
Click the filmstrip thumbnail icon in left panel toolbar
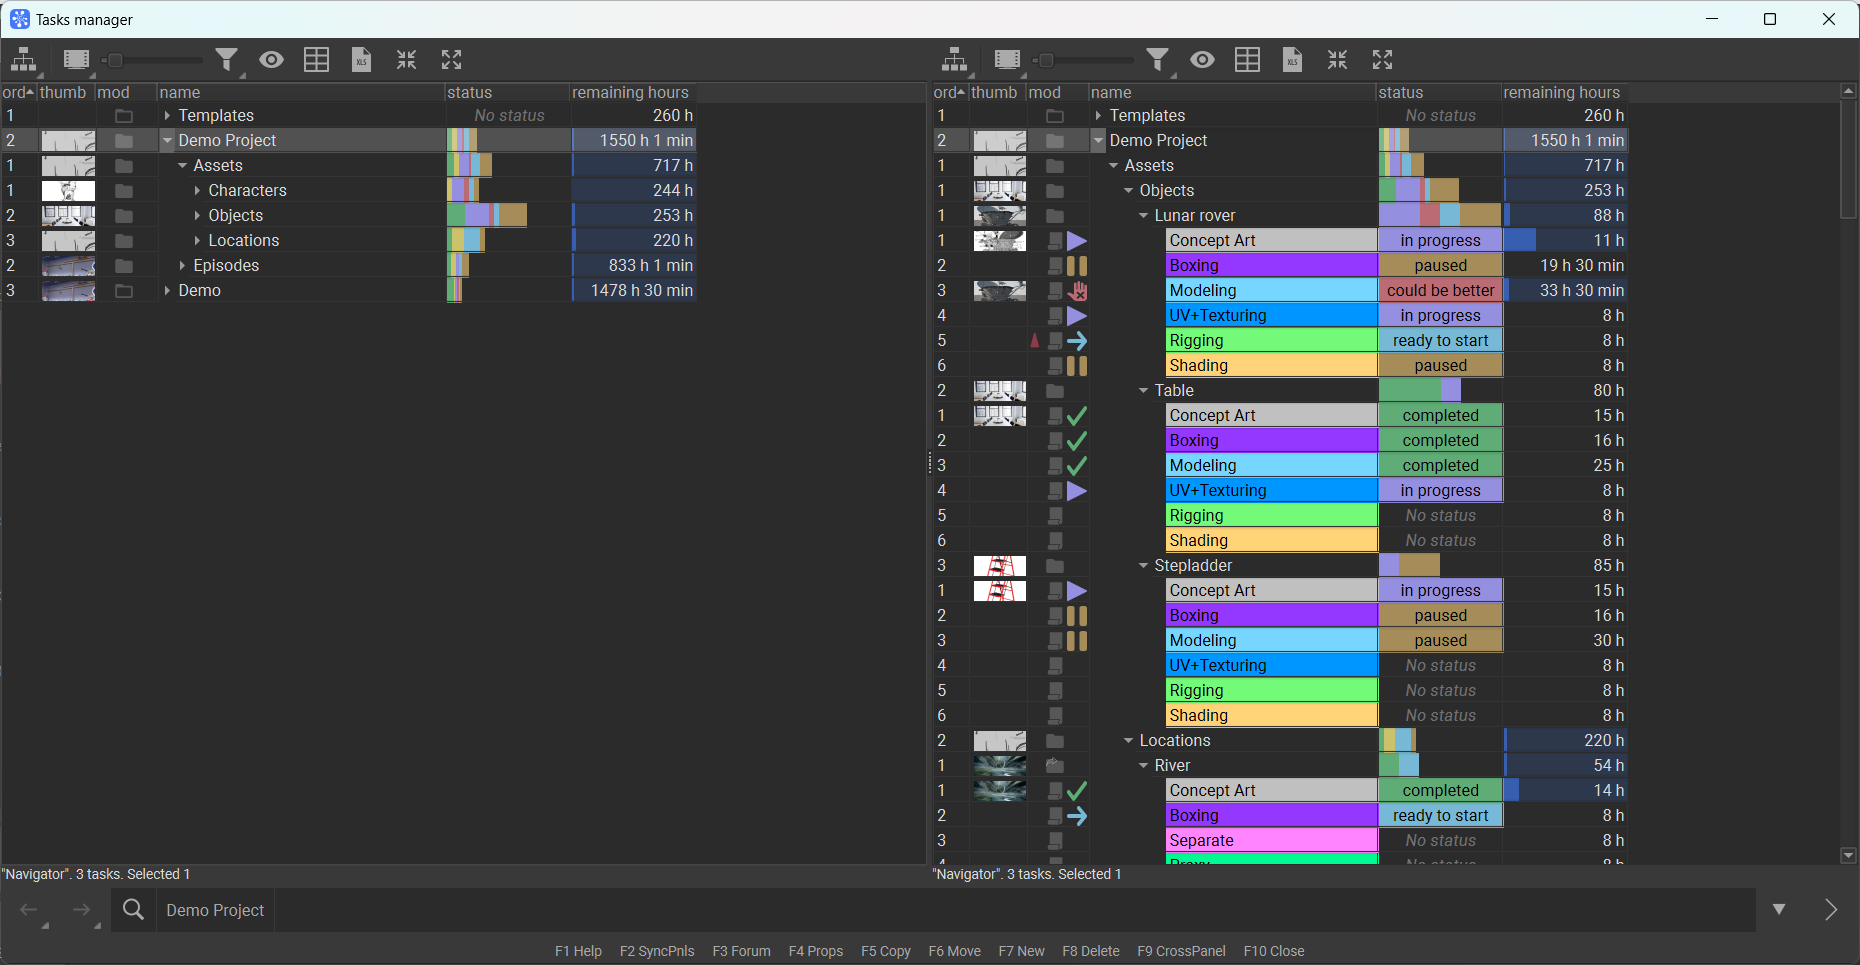76,60
